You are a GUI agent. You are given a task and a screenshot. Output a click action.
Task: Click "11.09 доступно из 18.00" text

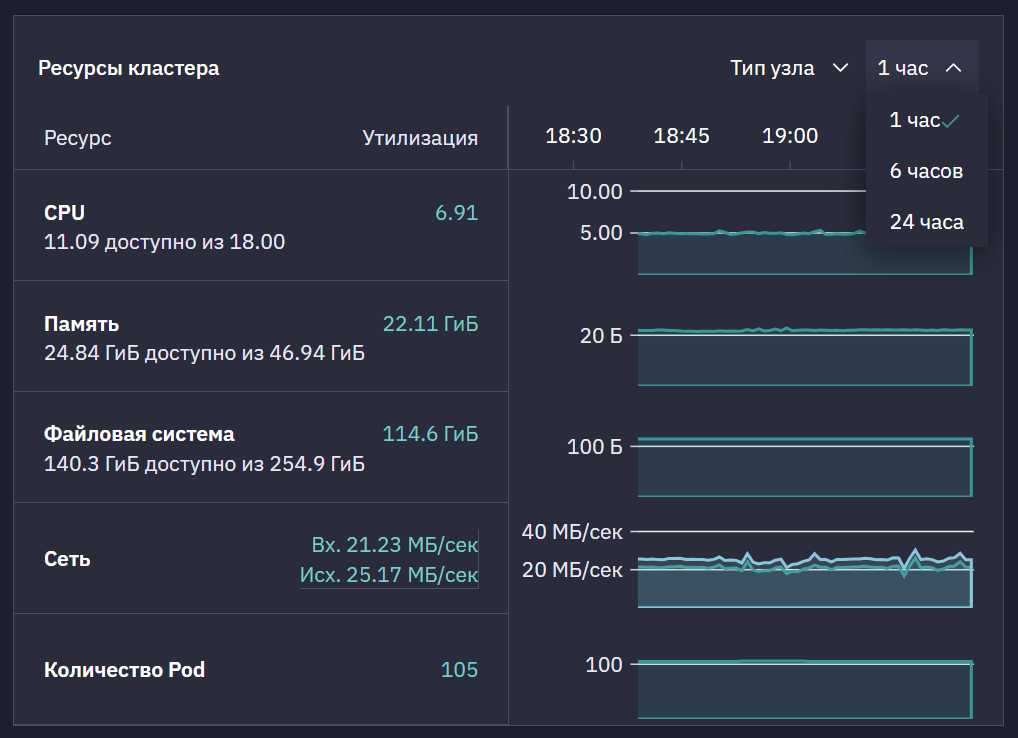(x=164, y=242)
